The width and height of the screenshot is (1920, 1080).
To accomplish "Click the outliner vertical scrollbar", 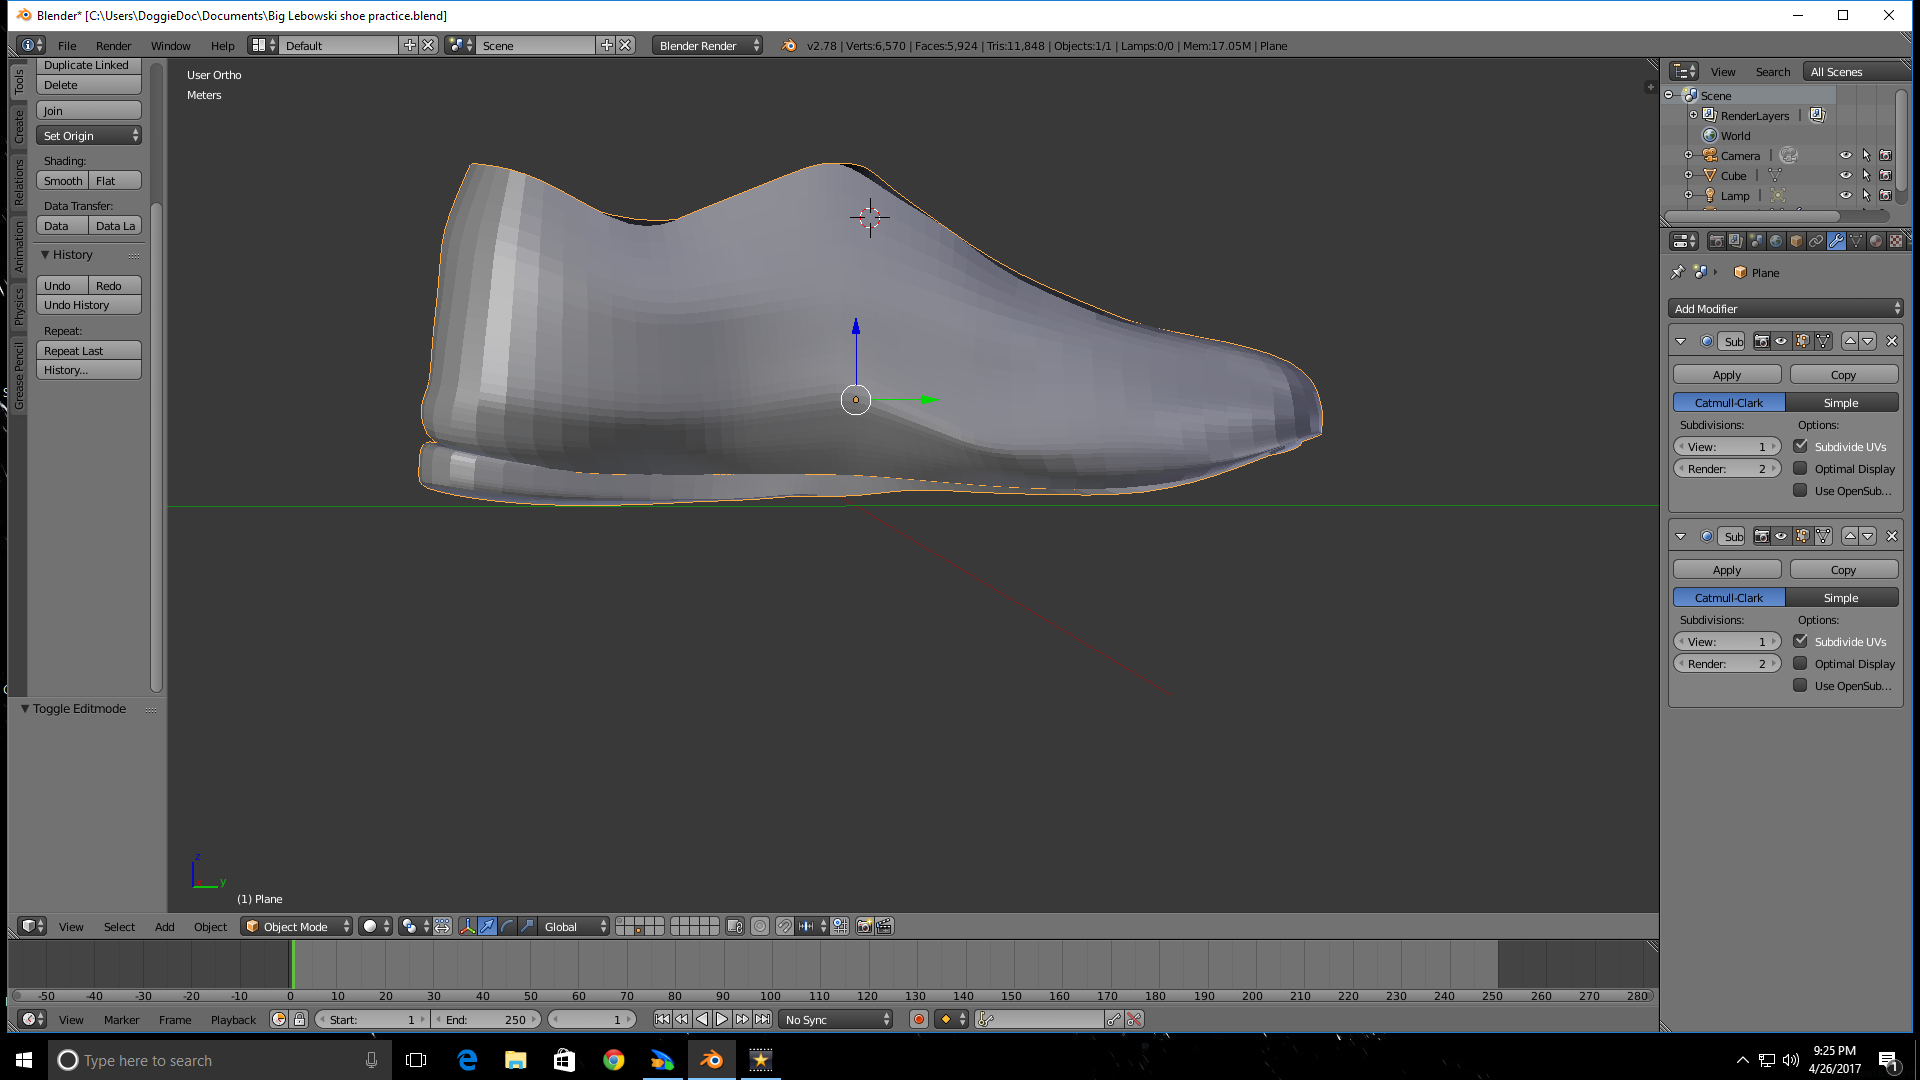I will click(1901, 140).
